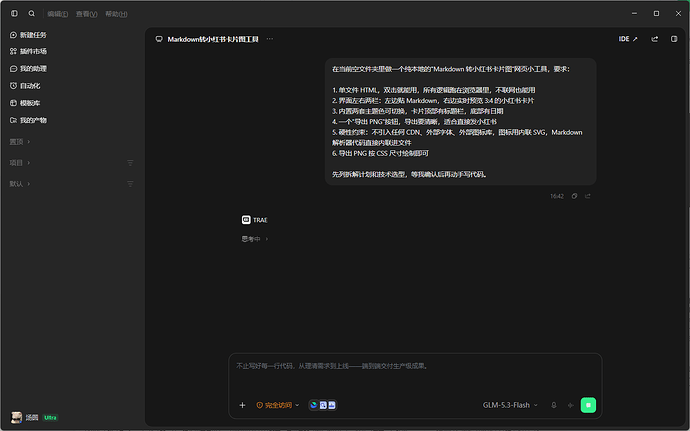Click the 自动化 alarm clock icon

(x=13, y=86)
